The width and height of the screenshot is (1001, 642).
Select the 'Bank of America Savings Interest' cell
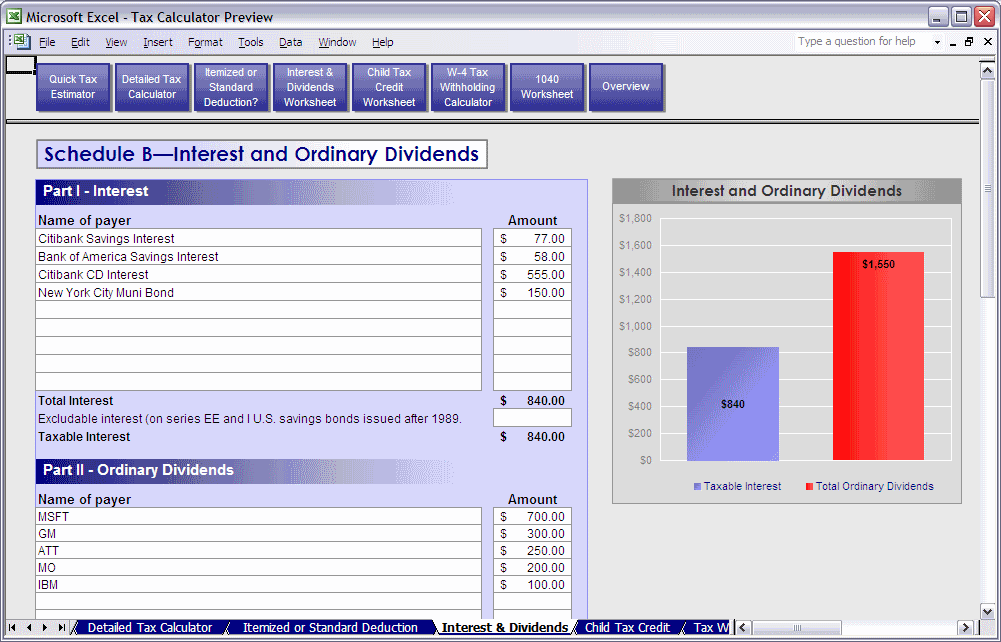[259, 256]
